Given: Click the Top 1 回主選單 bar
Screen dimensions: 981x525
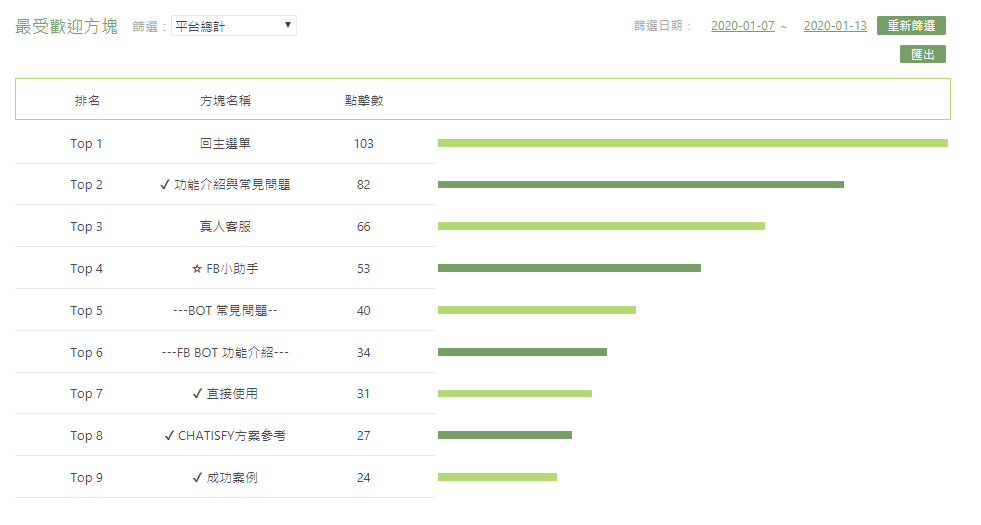Looking at the screenshot, I should click(x=692, y=143).
